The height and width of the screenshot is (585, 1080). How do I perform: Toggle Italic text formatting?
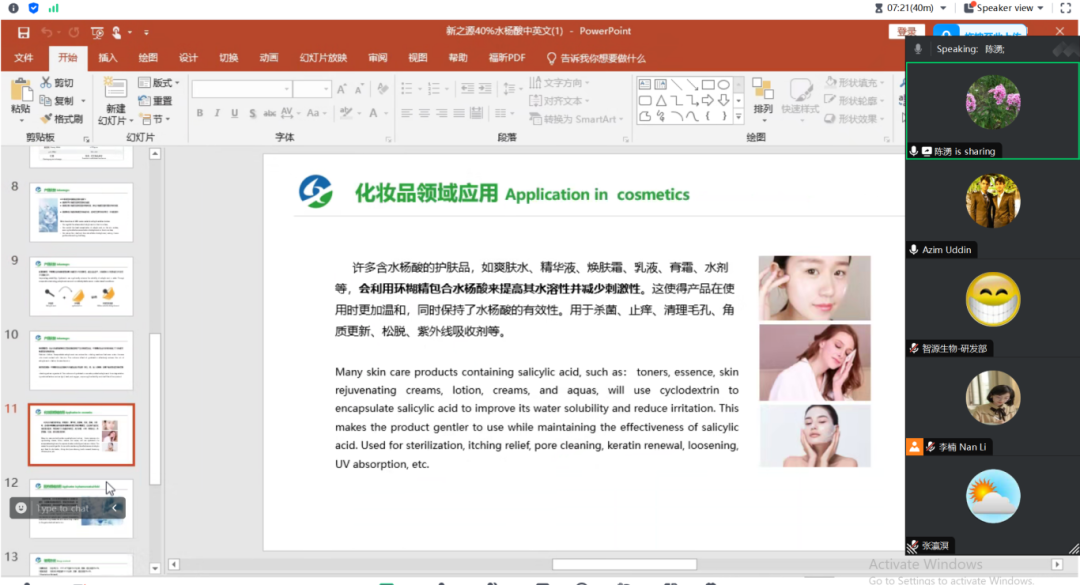[x=218, y=113]
